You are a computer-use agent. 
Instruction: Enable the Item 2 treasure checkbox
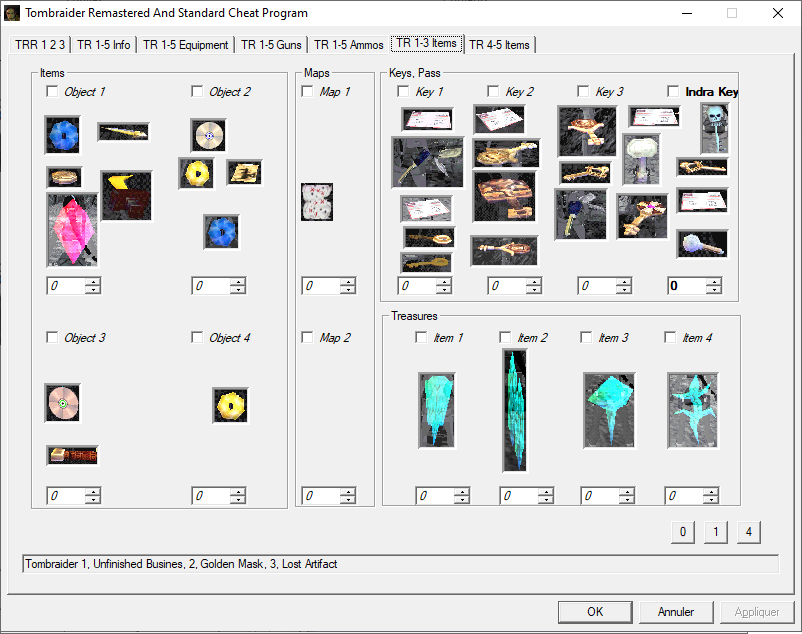tap(505, 337)
